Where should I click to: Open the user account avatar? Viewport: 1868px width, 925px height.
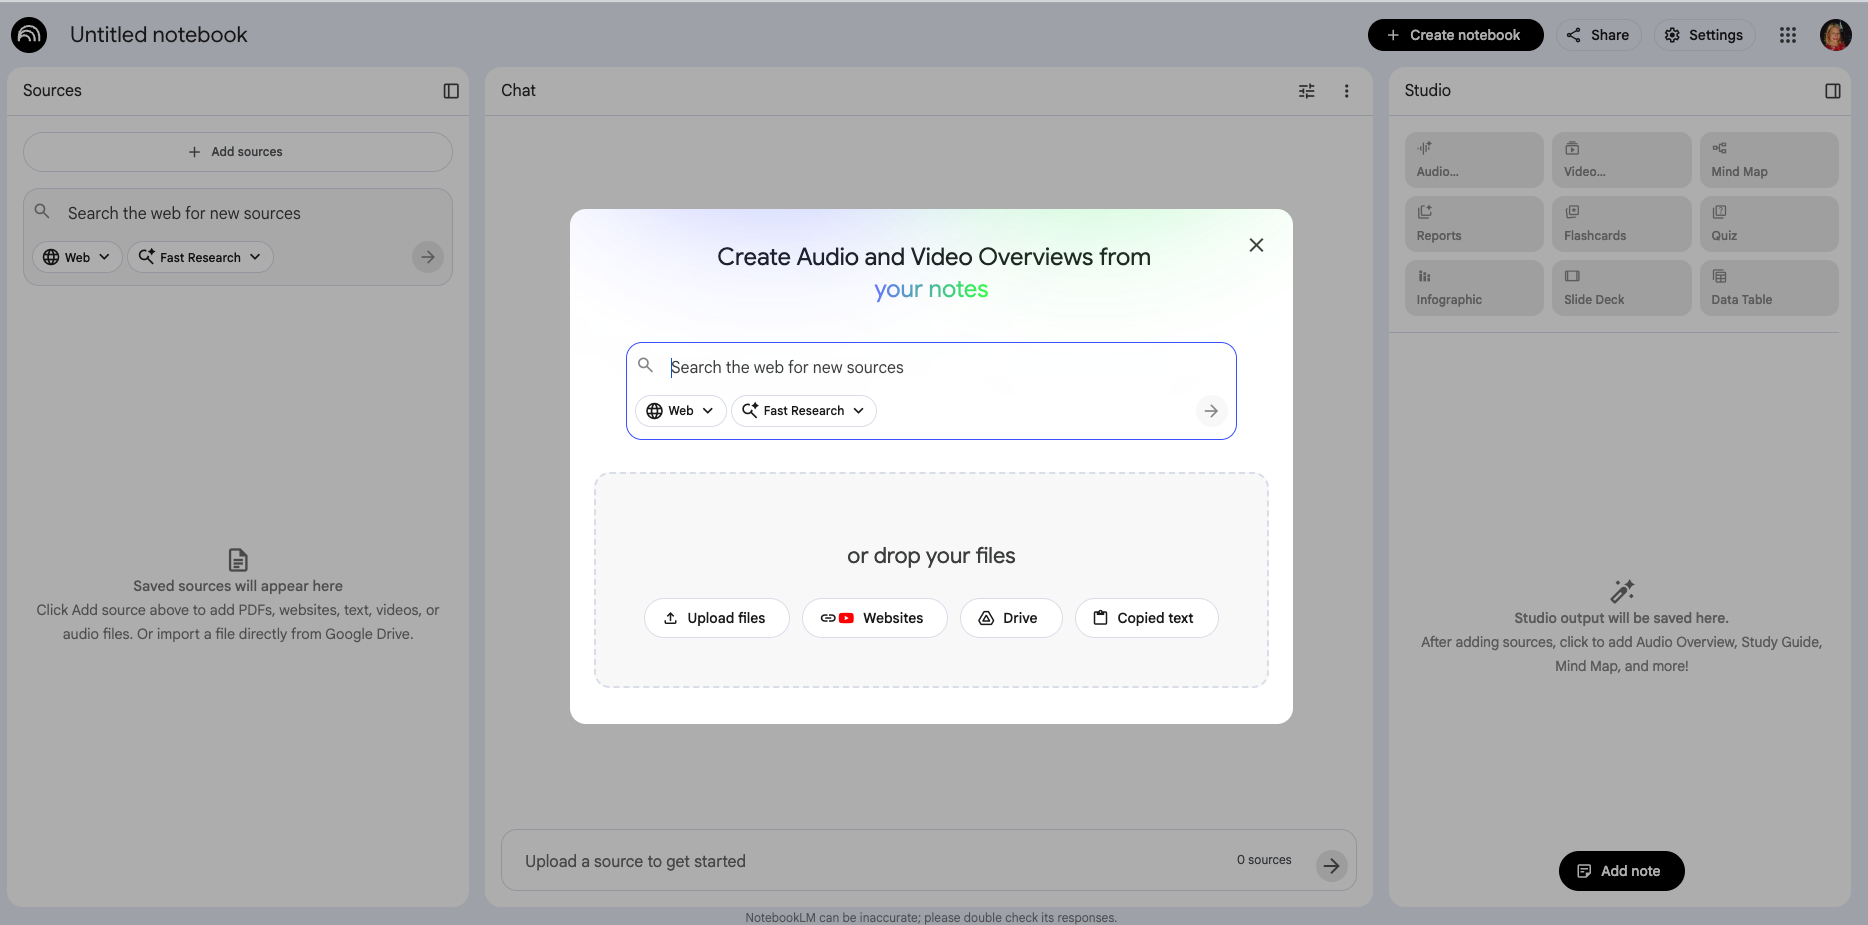(x=1836, y=35)
